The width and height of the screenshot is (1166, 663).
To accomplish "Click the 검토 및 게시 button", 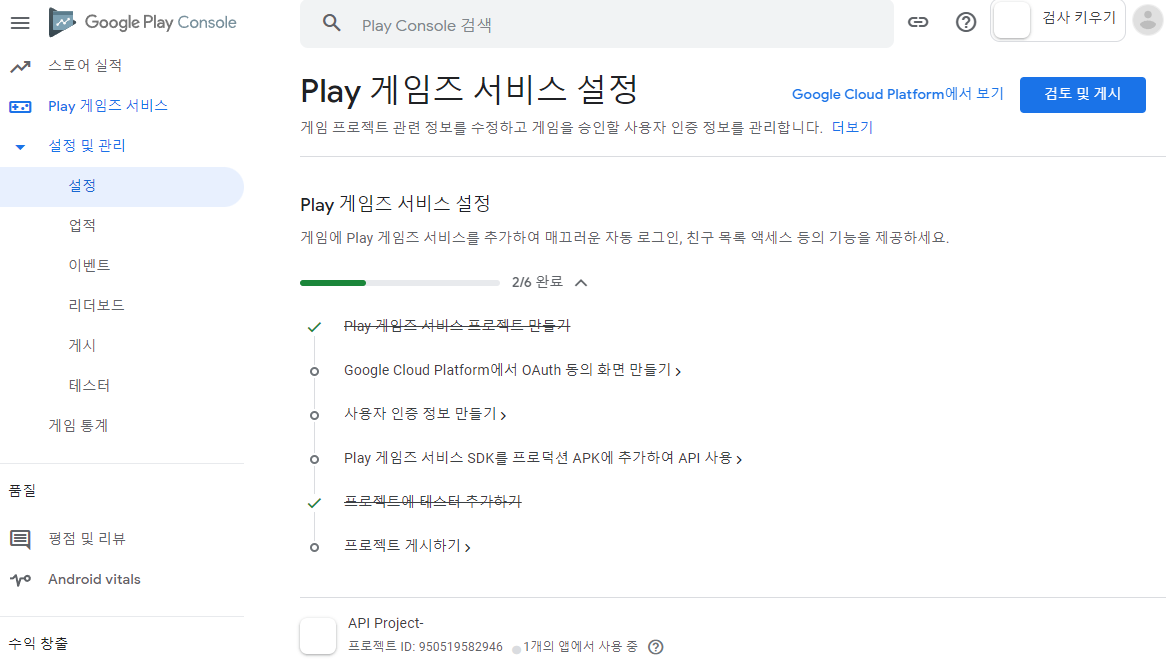I will pos(1082,94).
